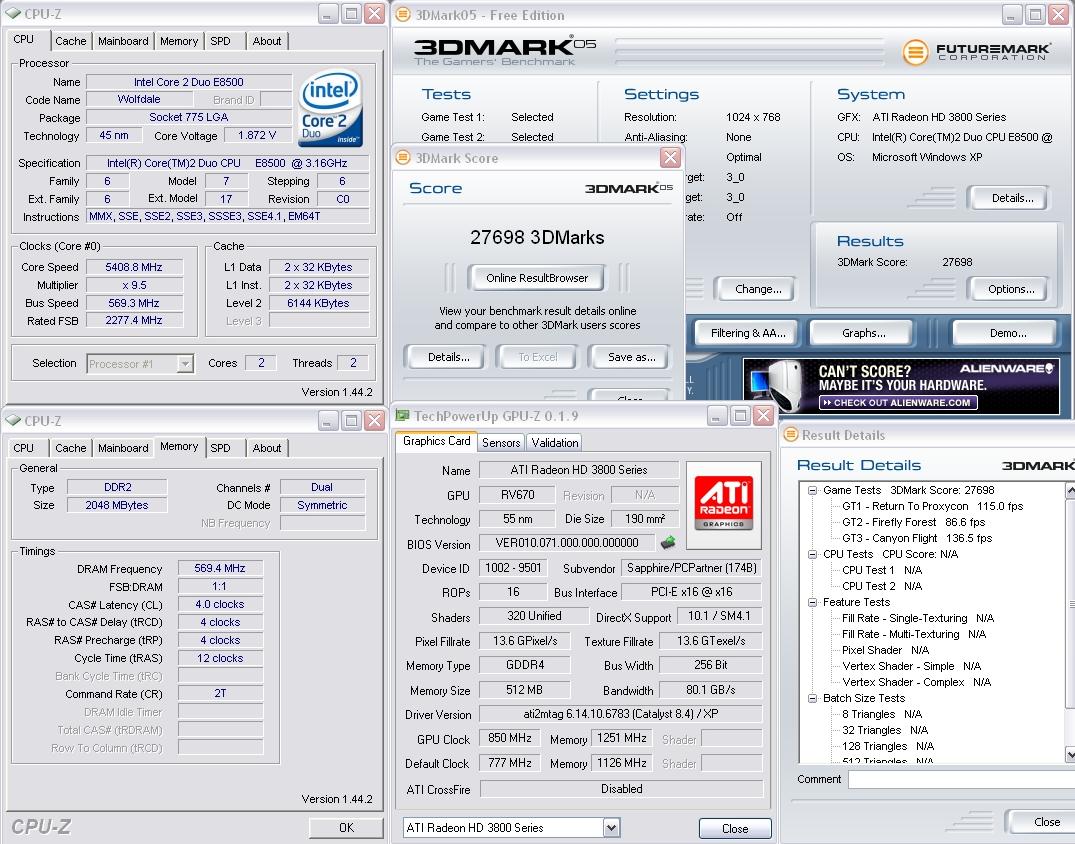The image size is (1075, 844).
Task: Select GT2 - Firefly Forest result
Action: point(913,522)
